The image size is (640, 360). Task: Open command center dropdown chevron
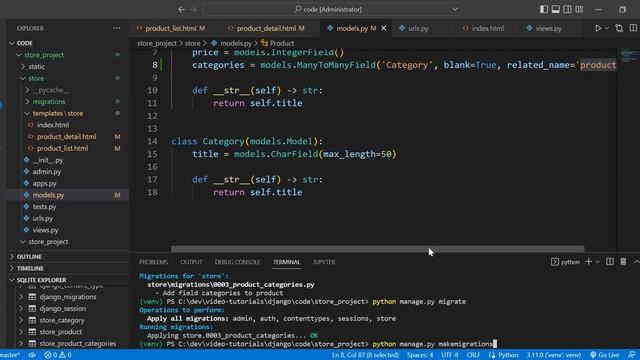[x=455, y=9]
